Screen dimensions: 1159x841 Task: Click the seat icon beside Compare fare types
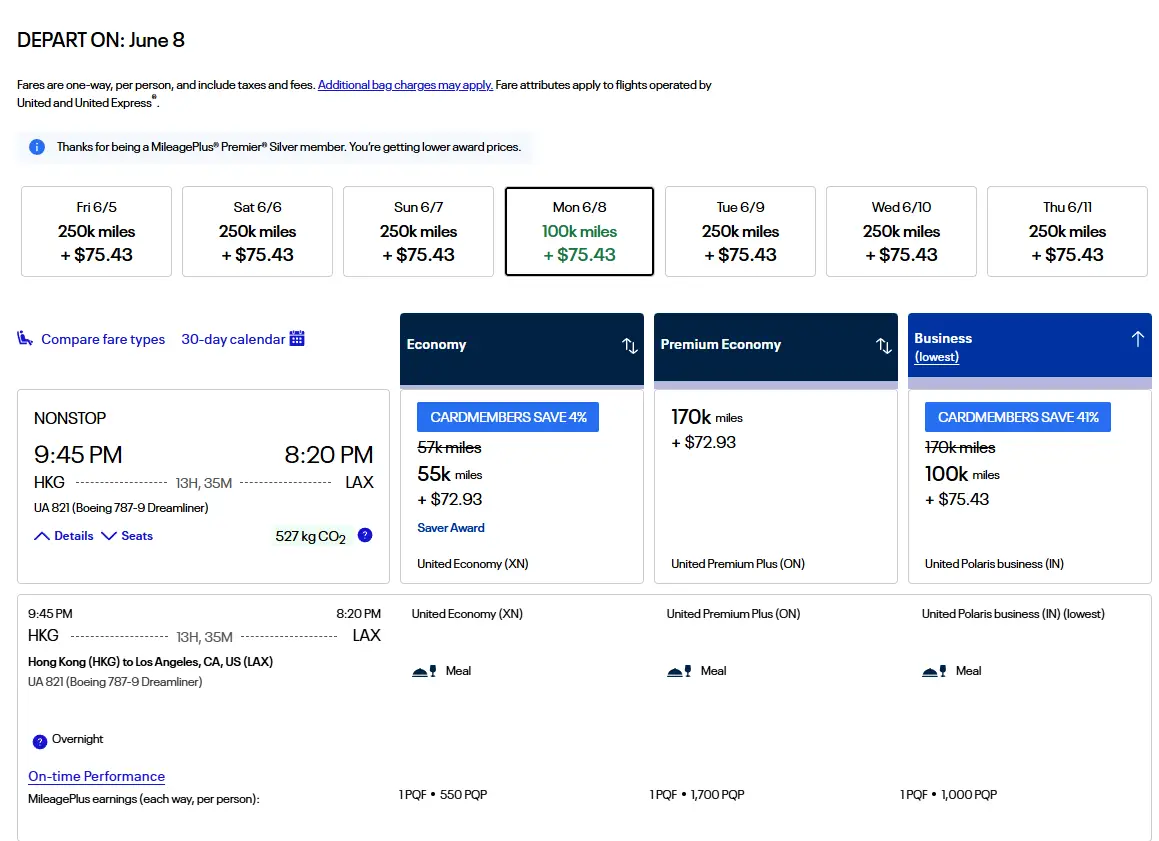pyautogui.click(x=25, y=339)
